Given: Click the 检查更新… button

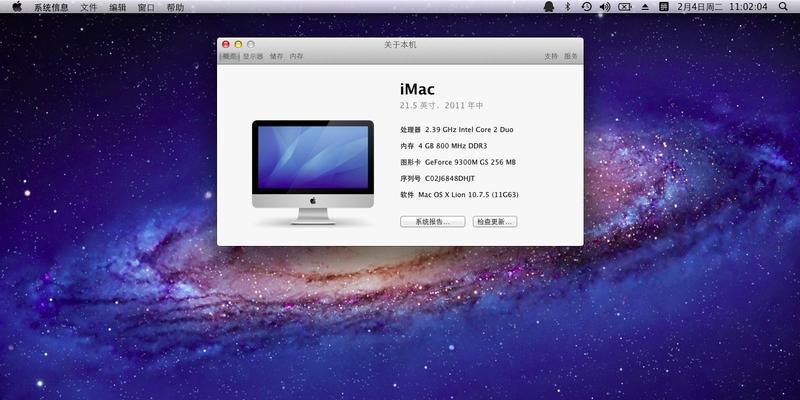Looking at the screenshot, I should 495,221.
